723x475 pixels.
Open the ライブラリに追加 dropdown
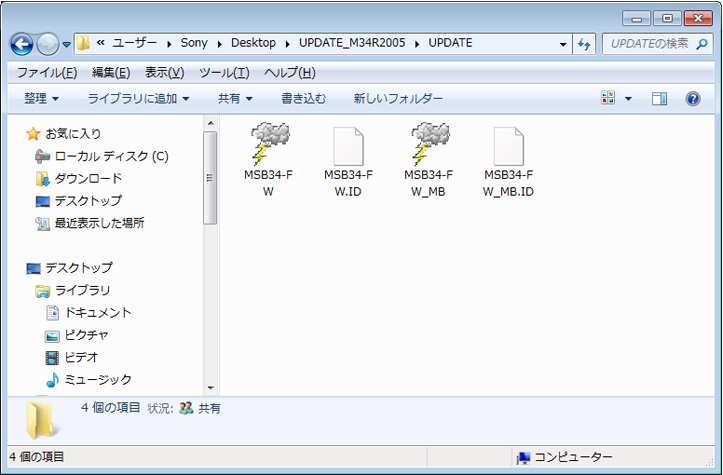[138, 99]
